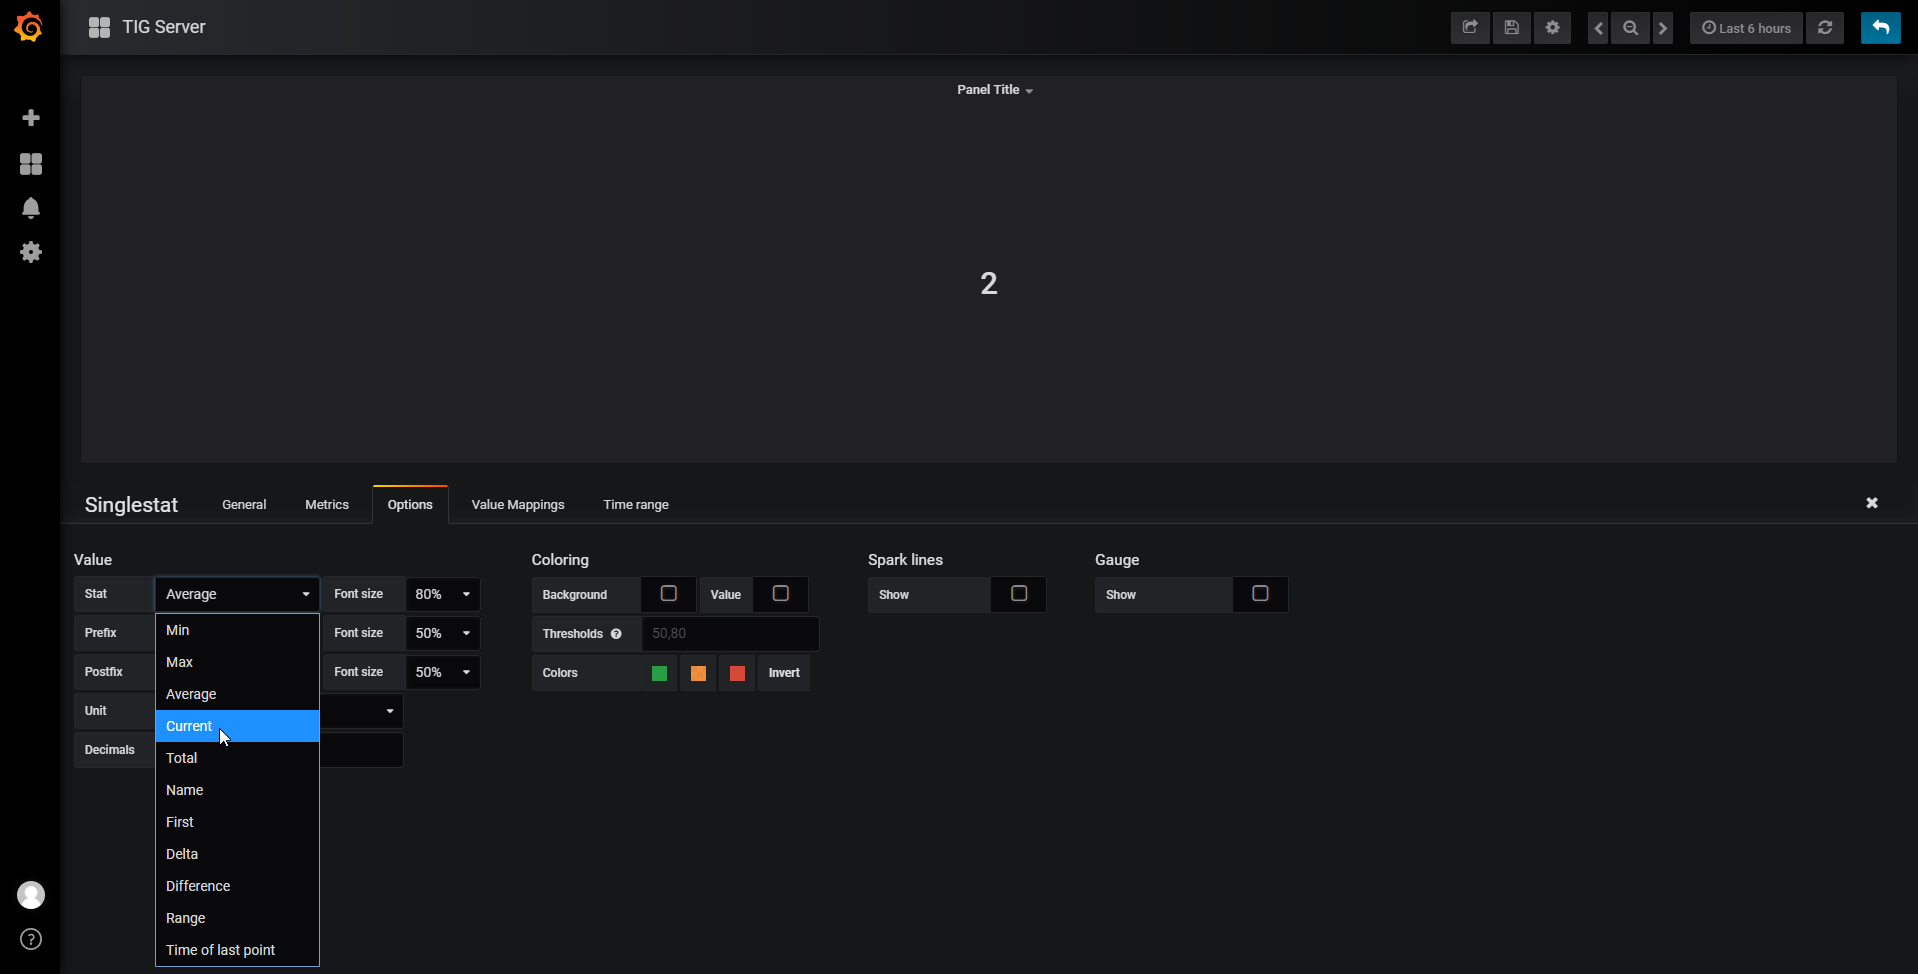Viewport: 1918px width, 974px height.
Task: Enable Value coloring checkbox
Action: click(781, 594)
